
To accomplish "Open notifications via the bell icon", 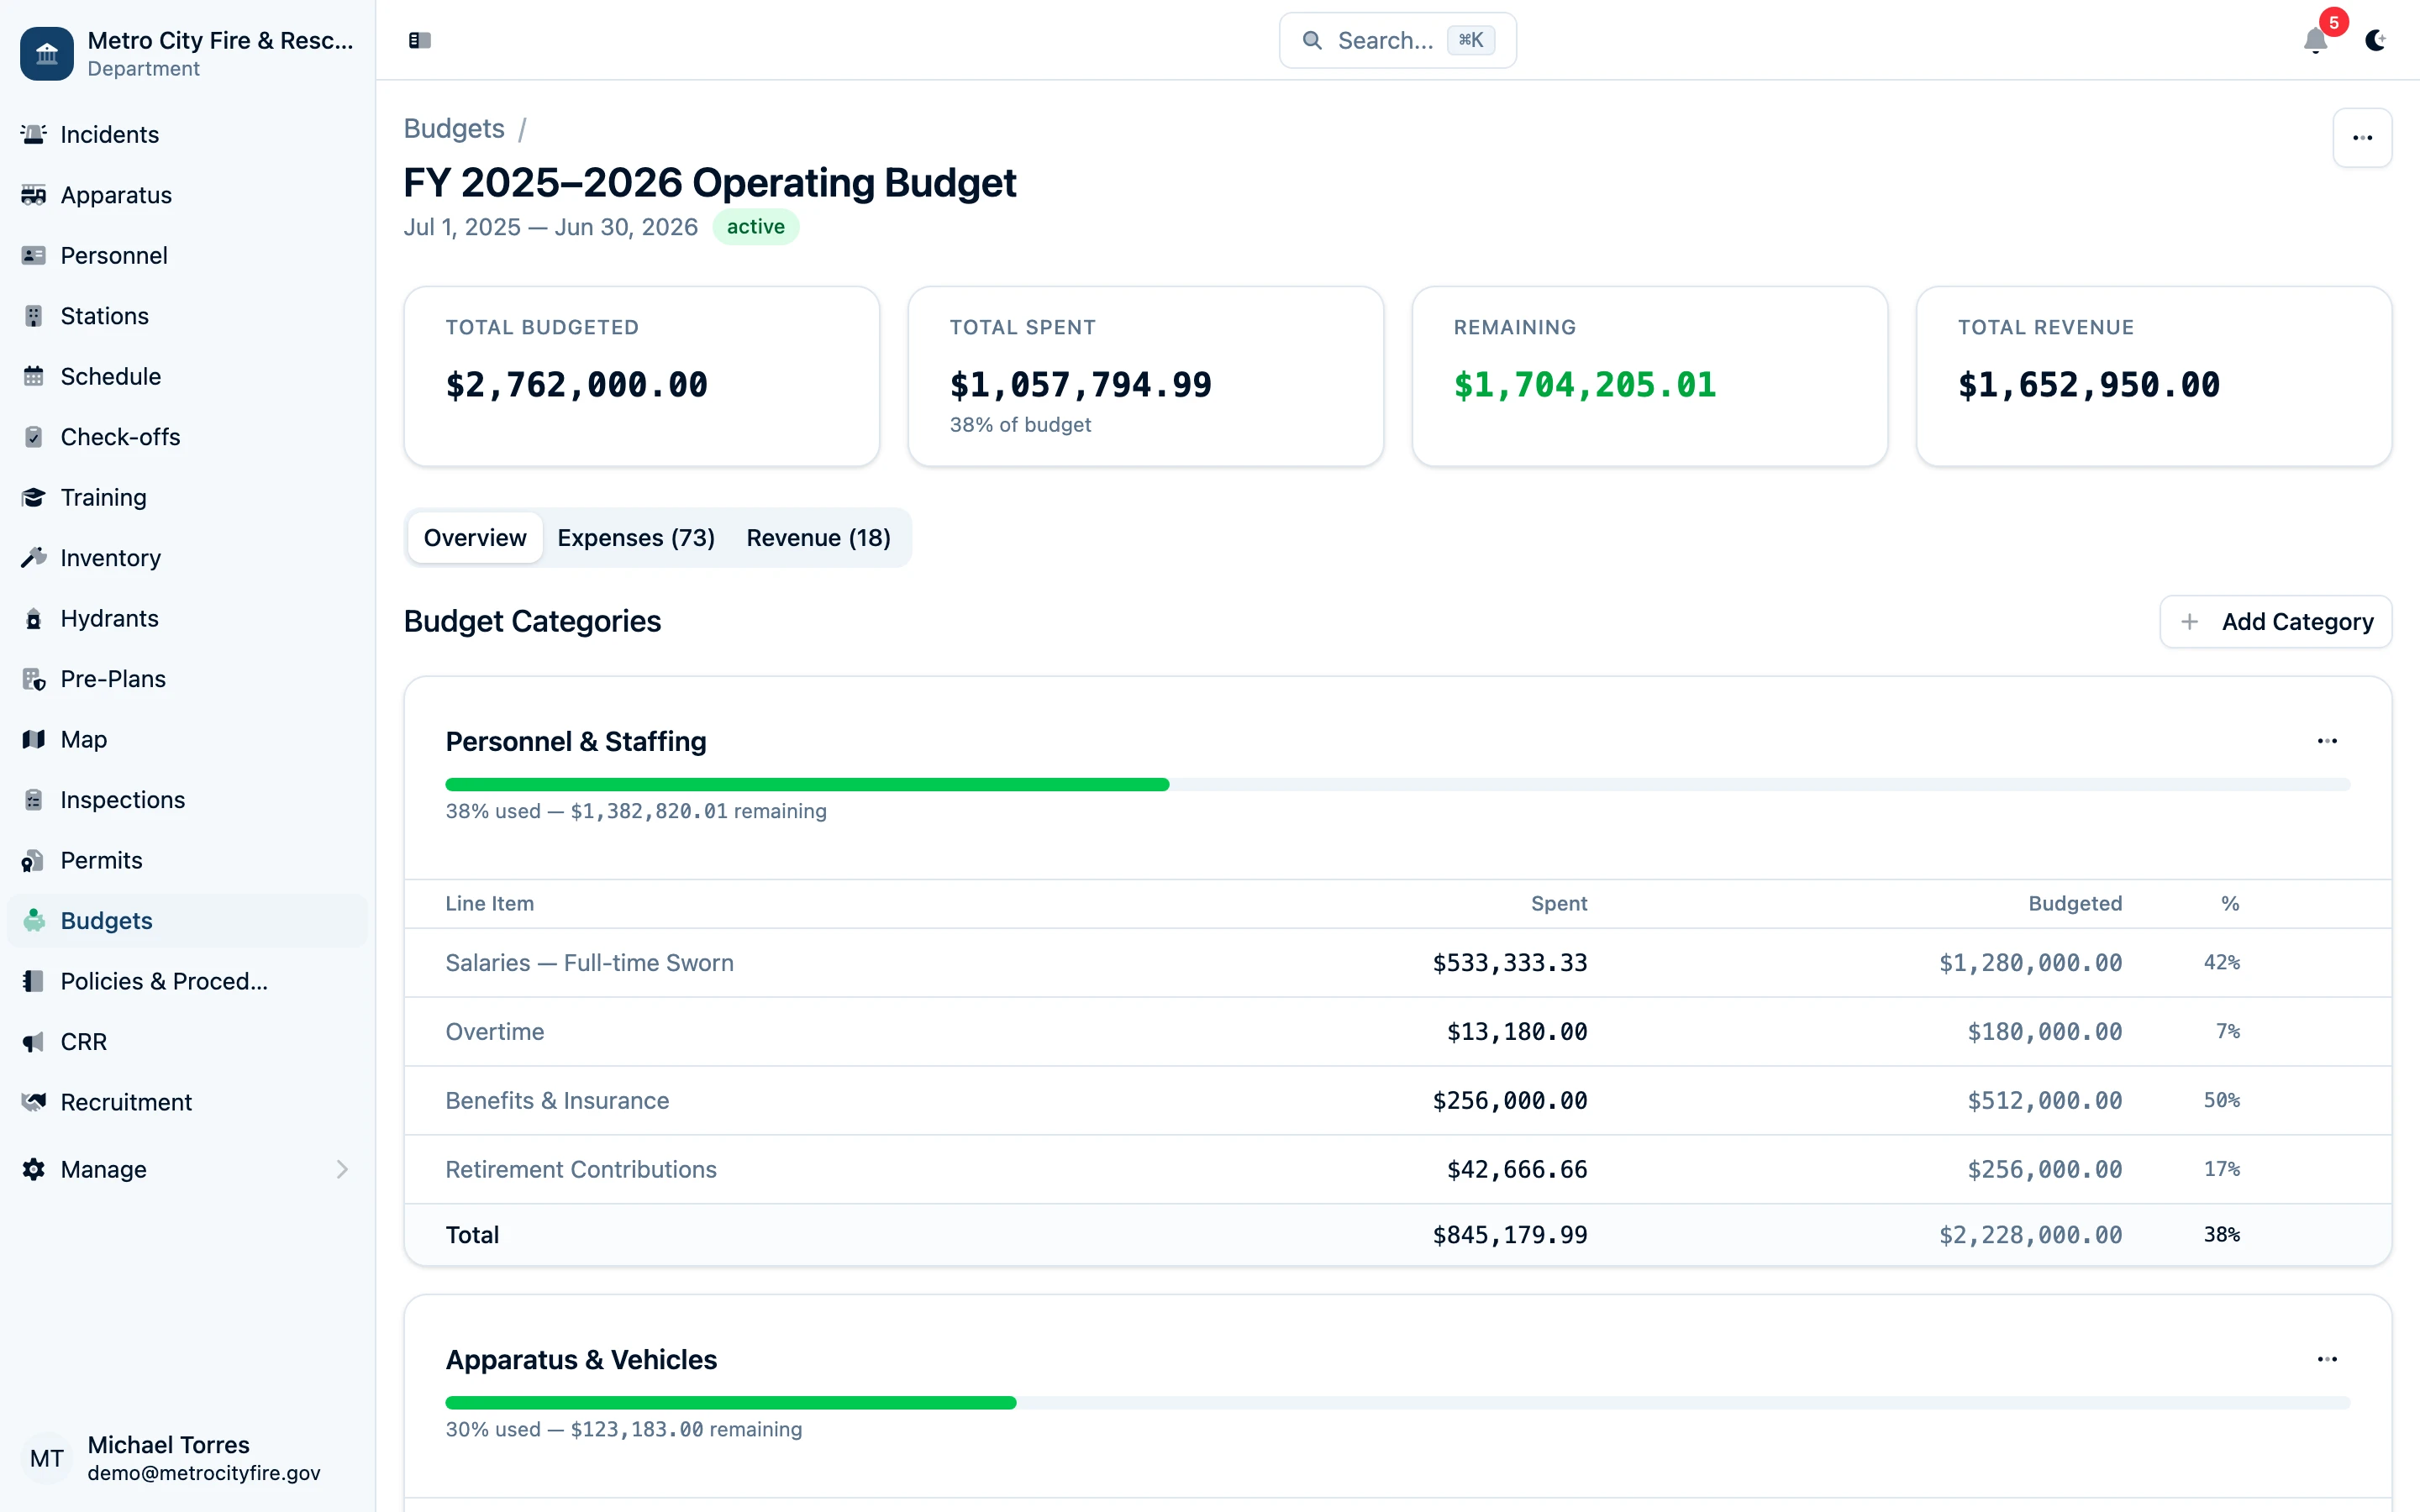I will 2315,42.
